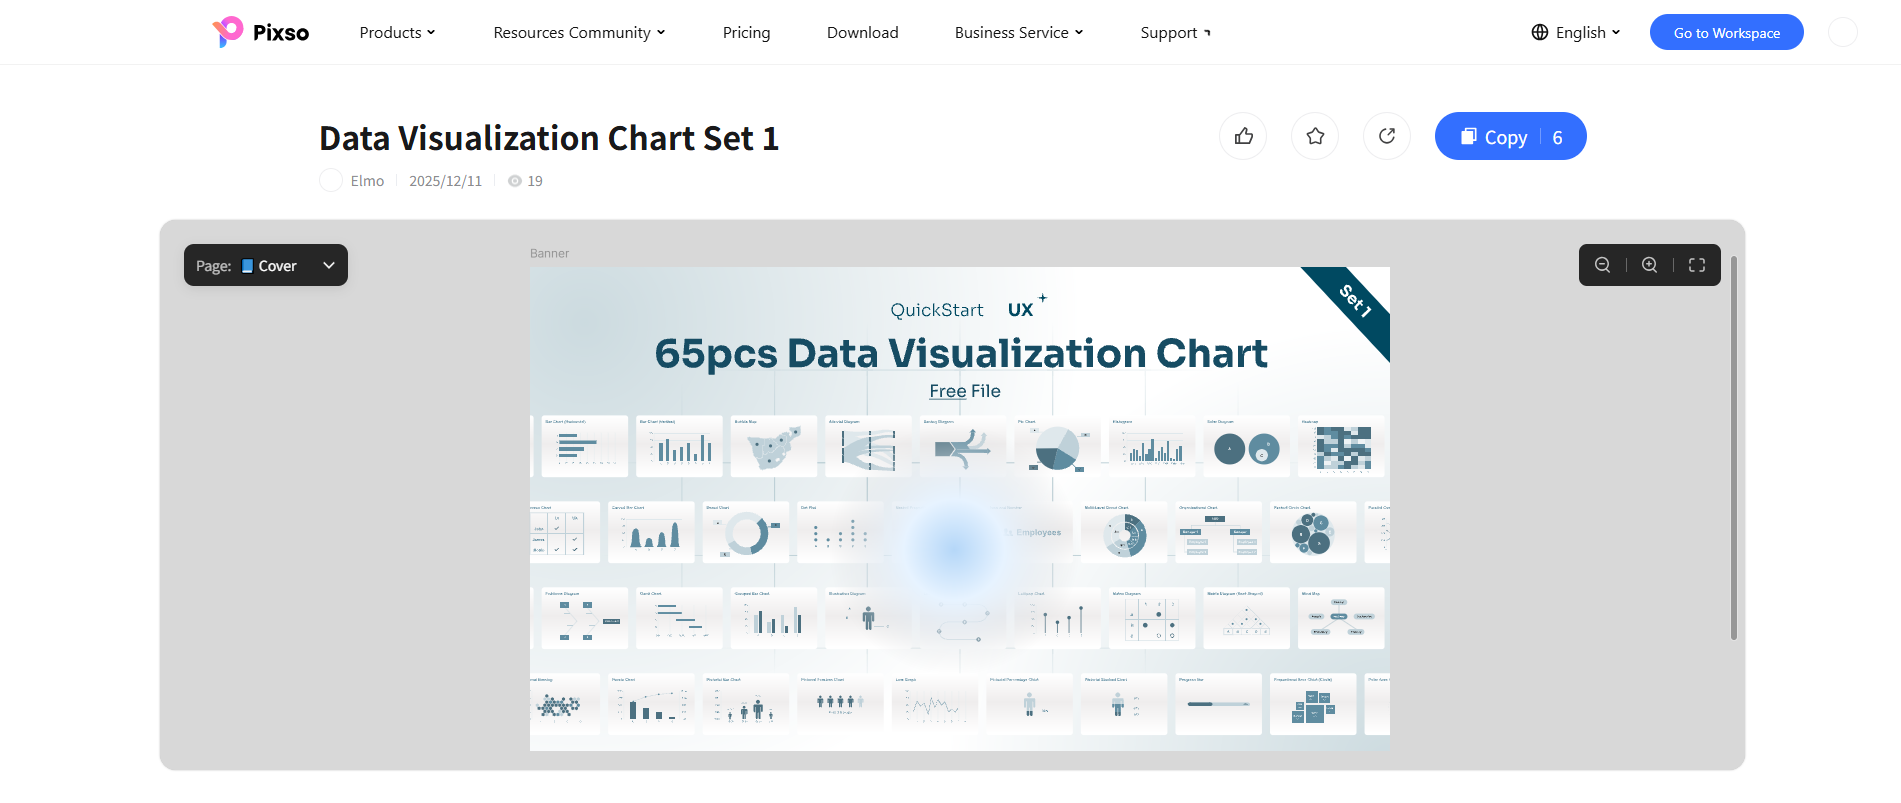
Task: Zoom out of the preview canvas
Action: (x=1602, y=265)
